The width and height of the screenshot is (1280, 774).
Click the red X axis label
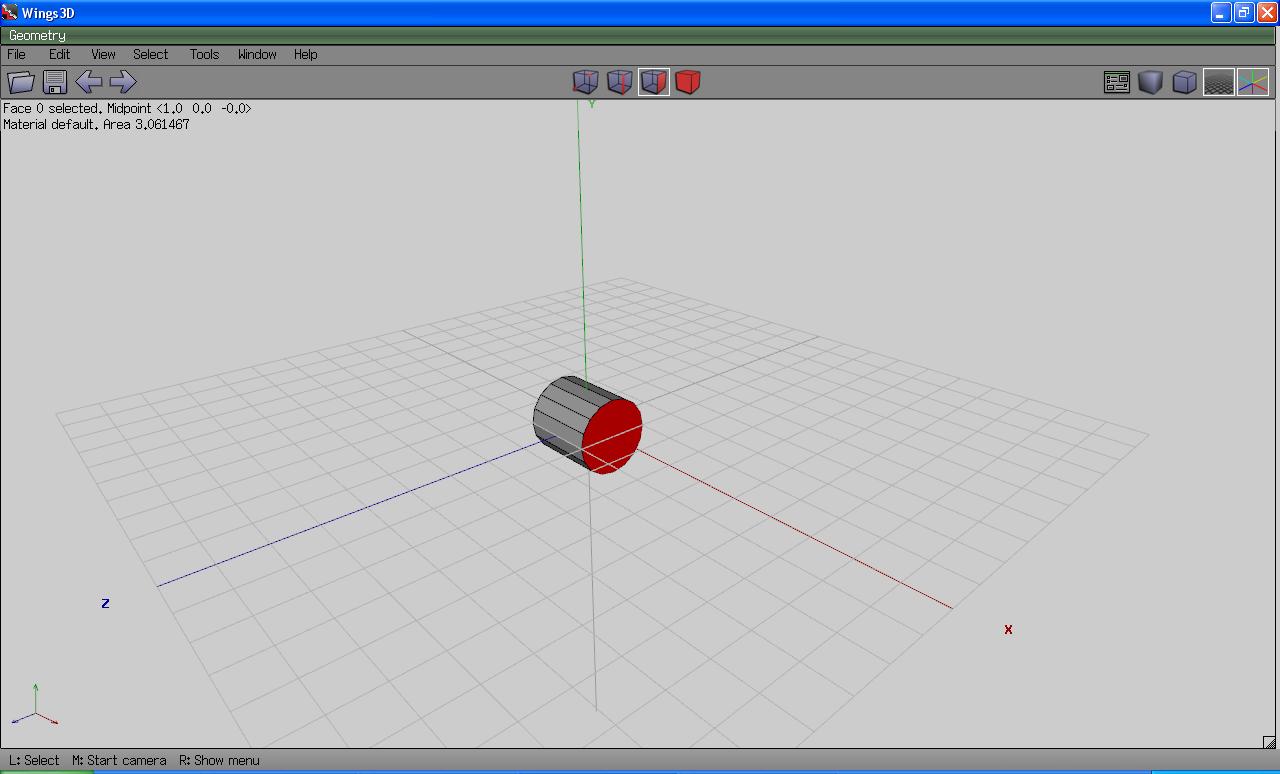tap(1008, 630)
